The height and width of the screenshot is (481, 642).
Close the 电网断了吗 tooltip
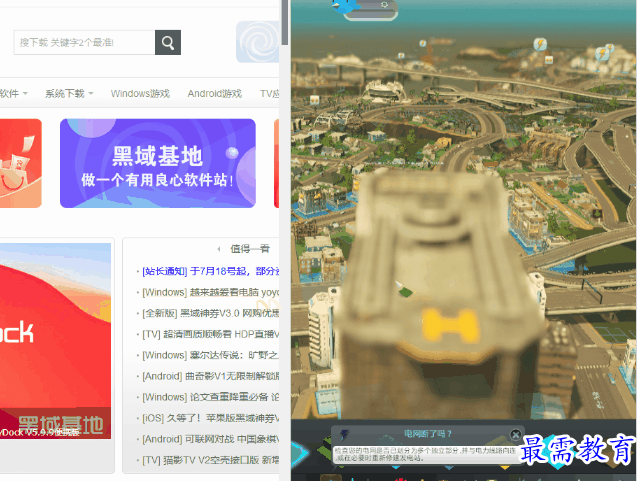tap(515, 434)
